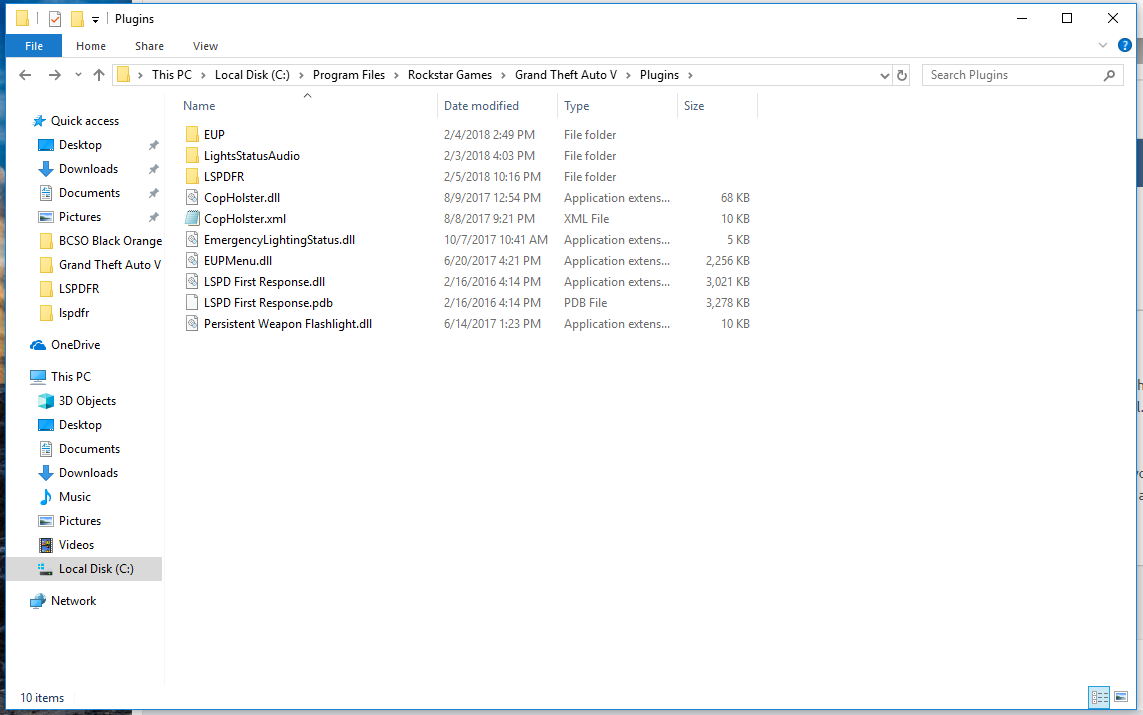1143x715 pixels.
Task: Open Customize Quick Access Toolbar dropdown
Action: [x=95, y=20]
